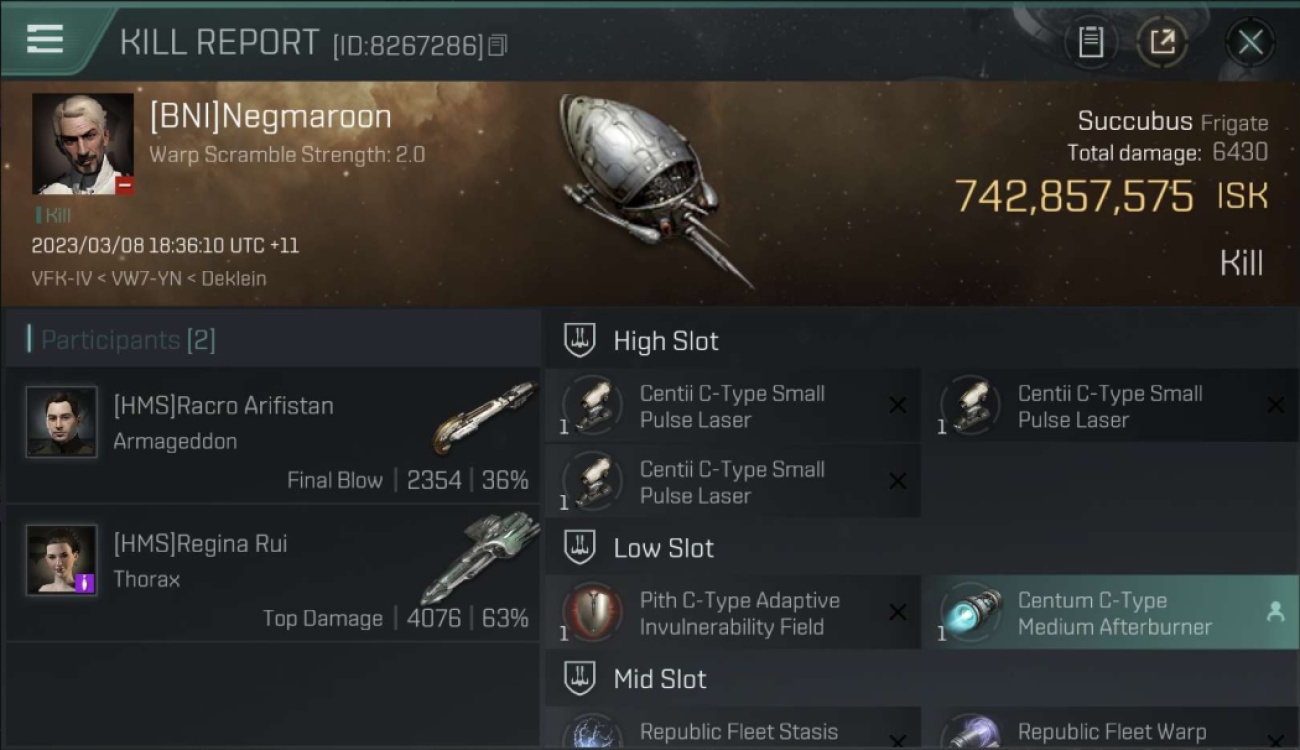The image size is (1300, 750).
Task: Select Regina Rui's portrait
Action: [62, 560]
